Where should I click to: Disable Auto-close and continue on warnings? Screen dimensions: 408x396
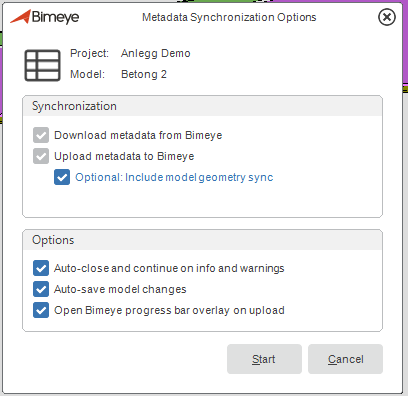(41, 268)
